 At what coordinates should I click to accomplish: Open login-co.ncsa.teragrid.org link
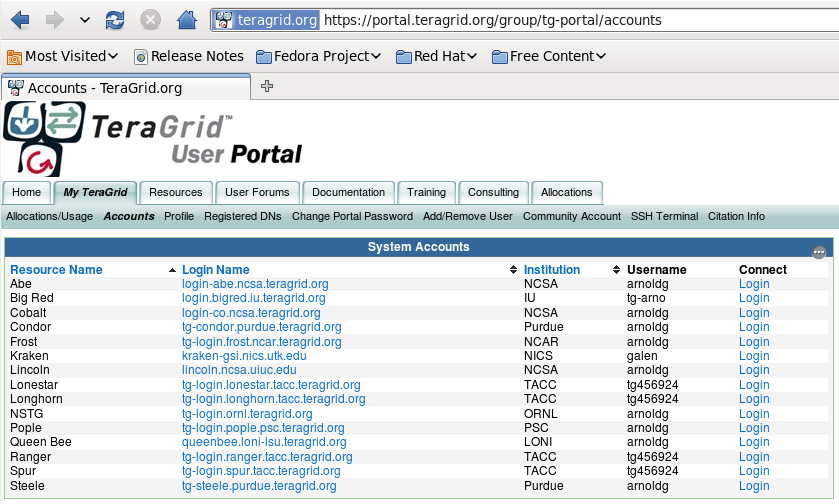point(251,313)
